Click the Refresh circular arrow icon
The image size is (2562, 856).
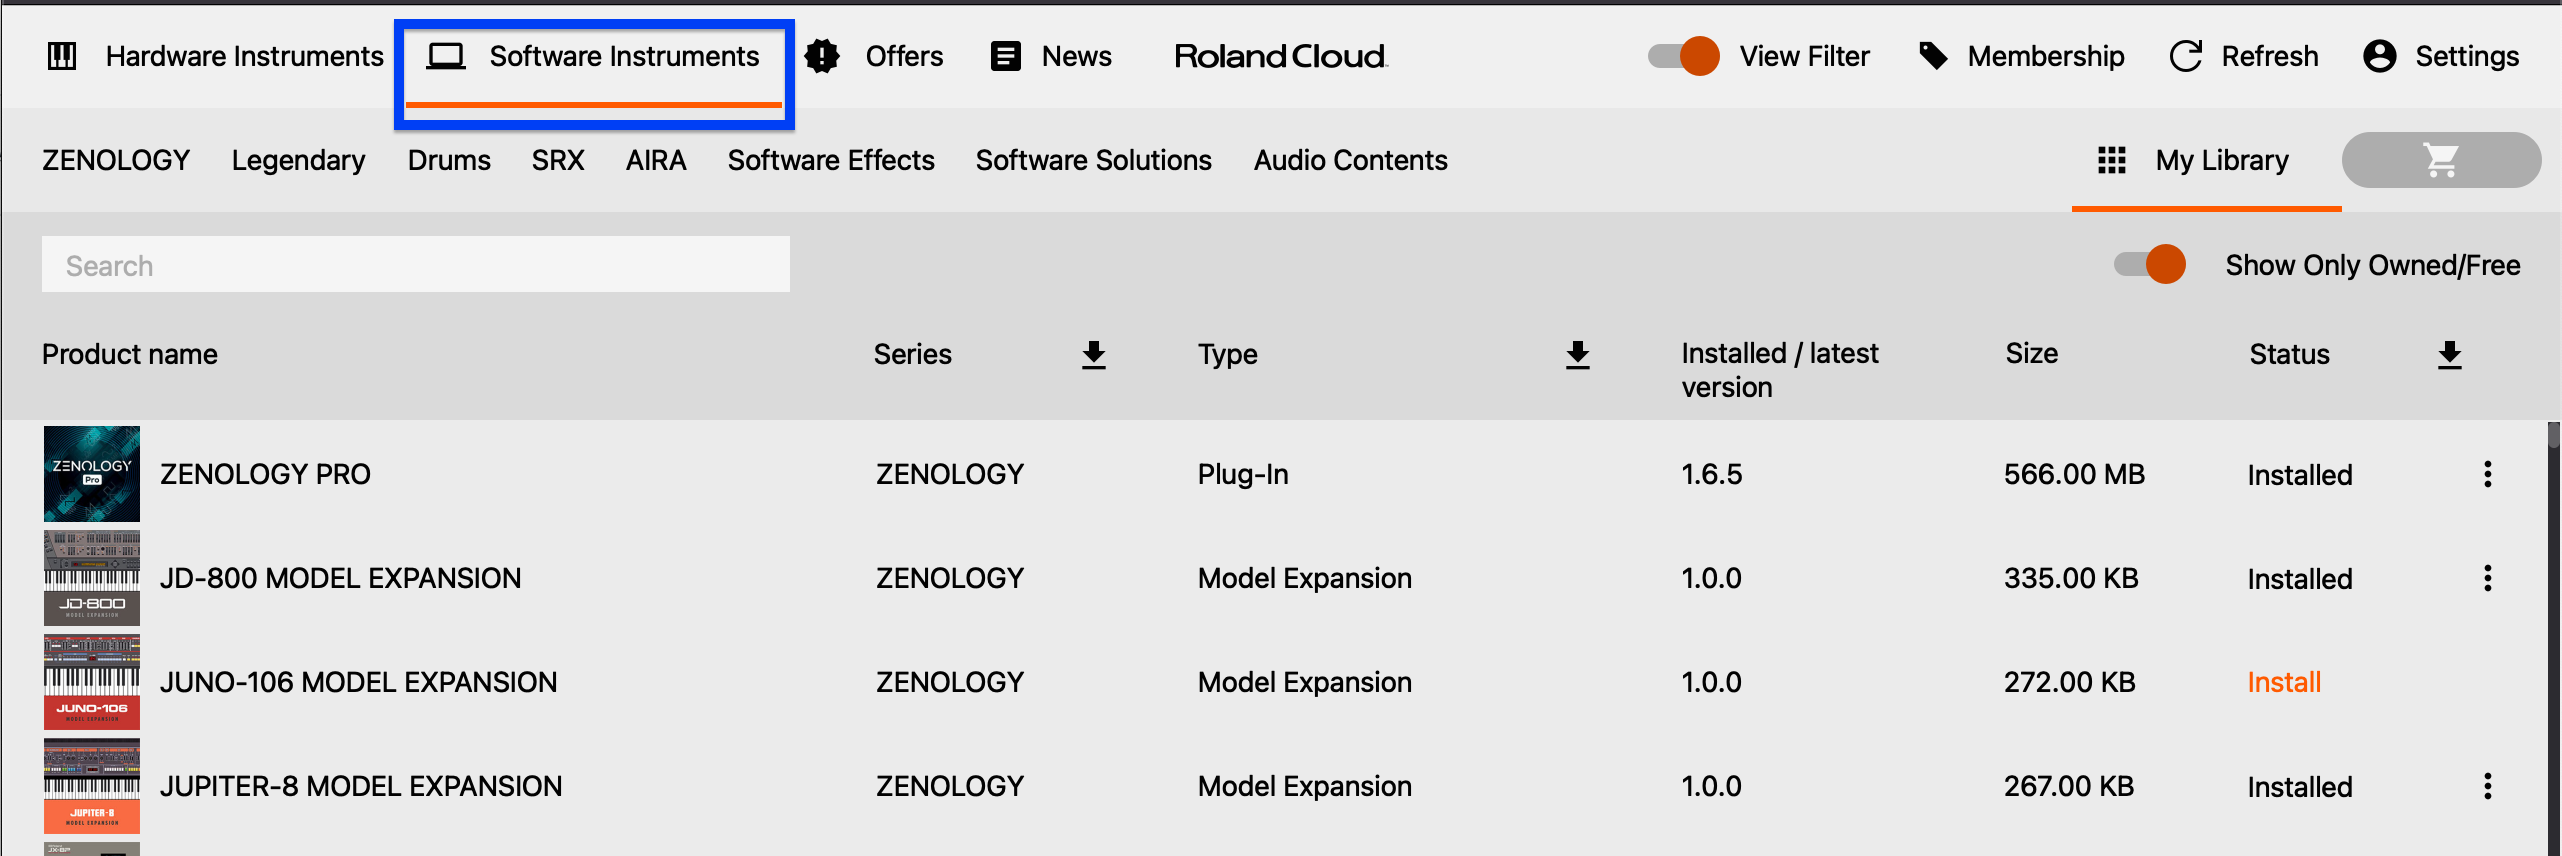point(2185,56)
